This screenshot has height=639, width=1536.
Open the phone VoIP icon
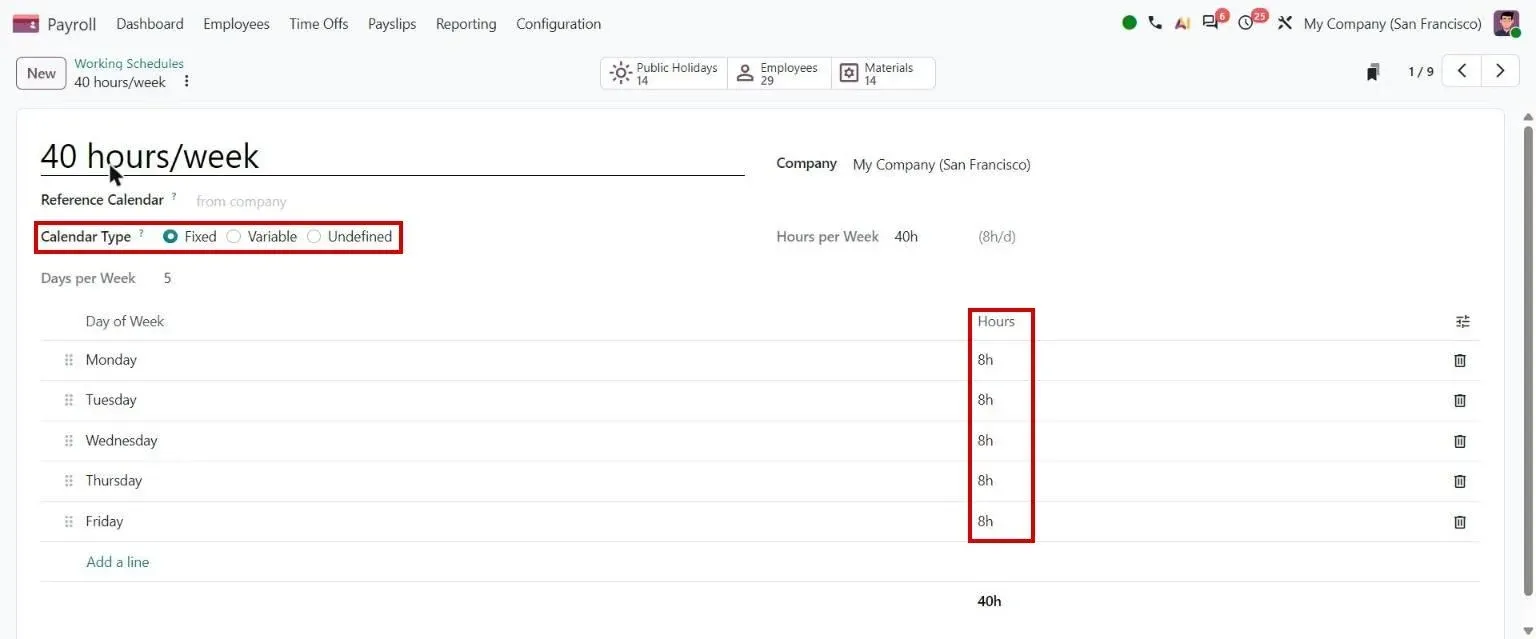[x=1155, y=23]
